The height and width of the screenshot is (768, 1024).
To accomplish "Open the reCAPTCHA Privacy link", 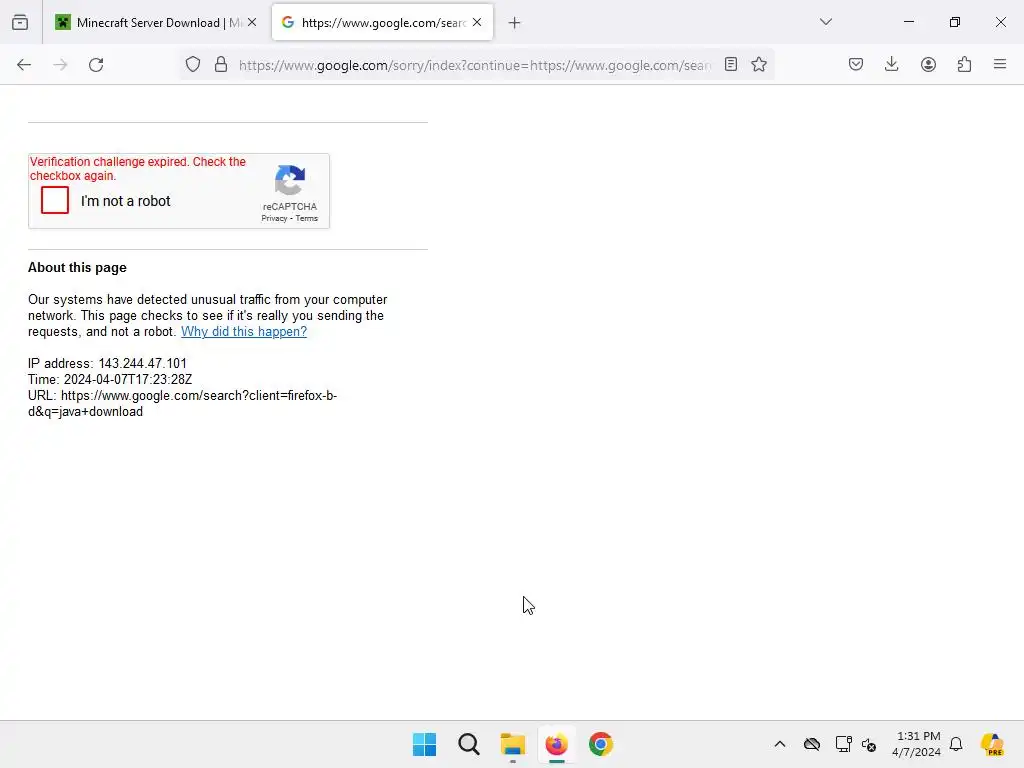I will 274,219.
